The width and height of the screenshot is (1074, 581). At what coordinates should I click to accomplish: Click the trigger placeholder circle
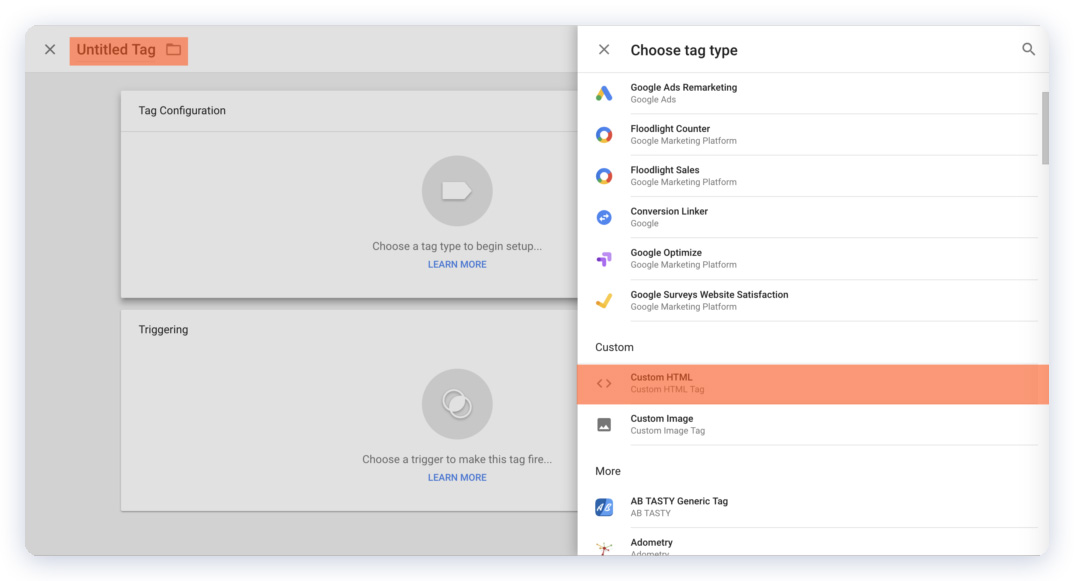(x=457, y=404)
